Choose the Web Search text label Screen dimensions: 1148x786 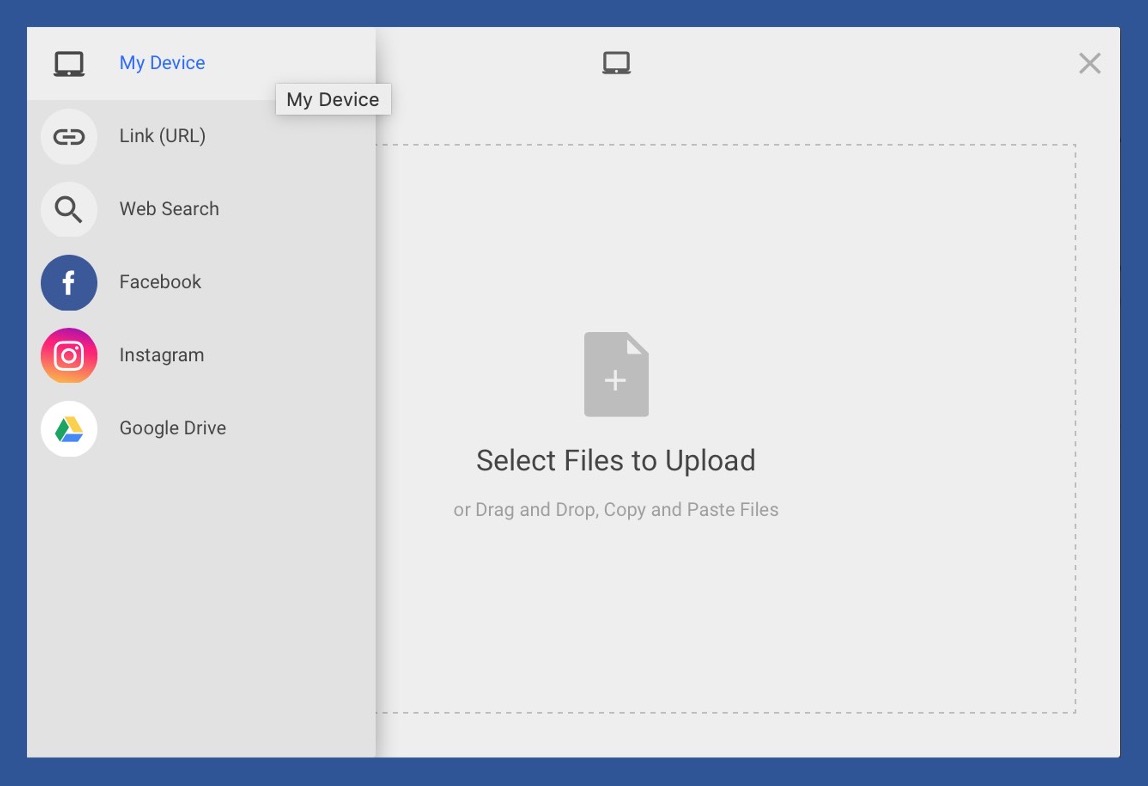[169, 209]
